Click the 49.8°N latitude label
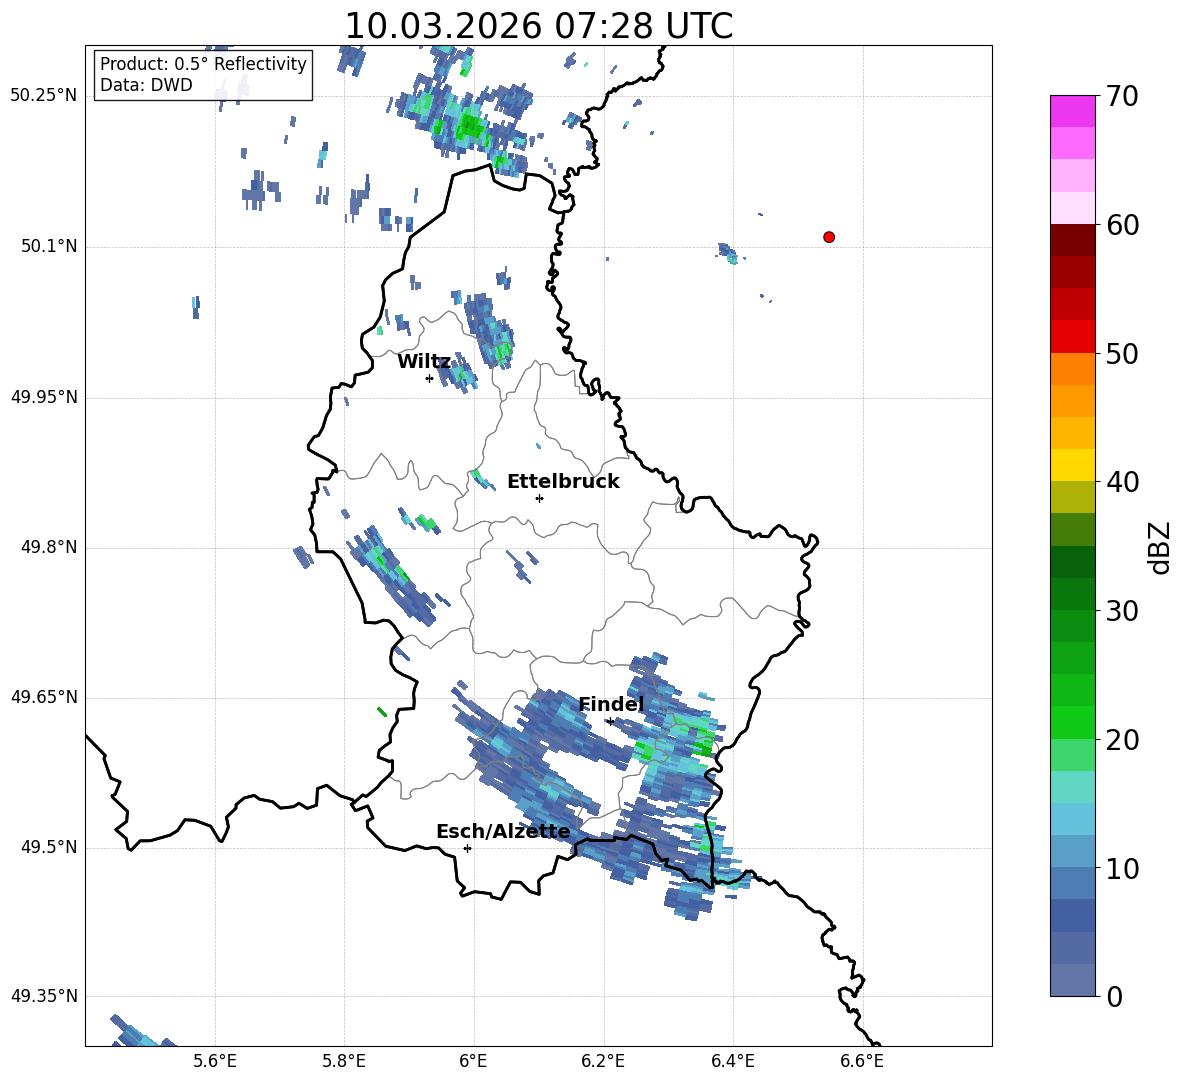This screenshot has height=1081, width=1184. click(x=49, y=547)
